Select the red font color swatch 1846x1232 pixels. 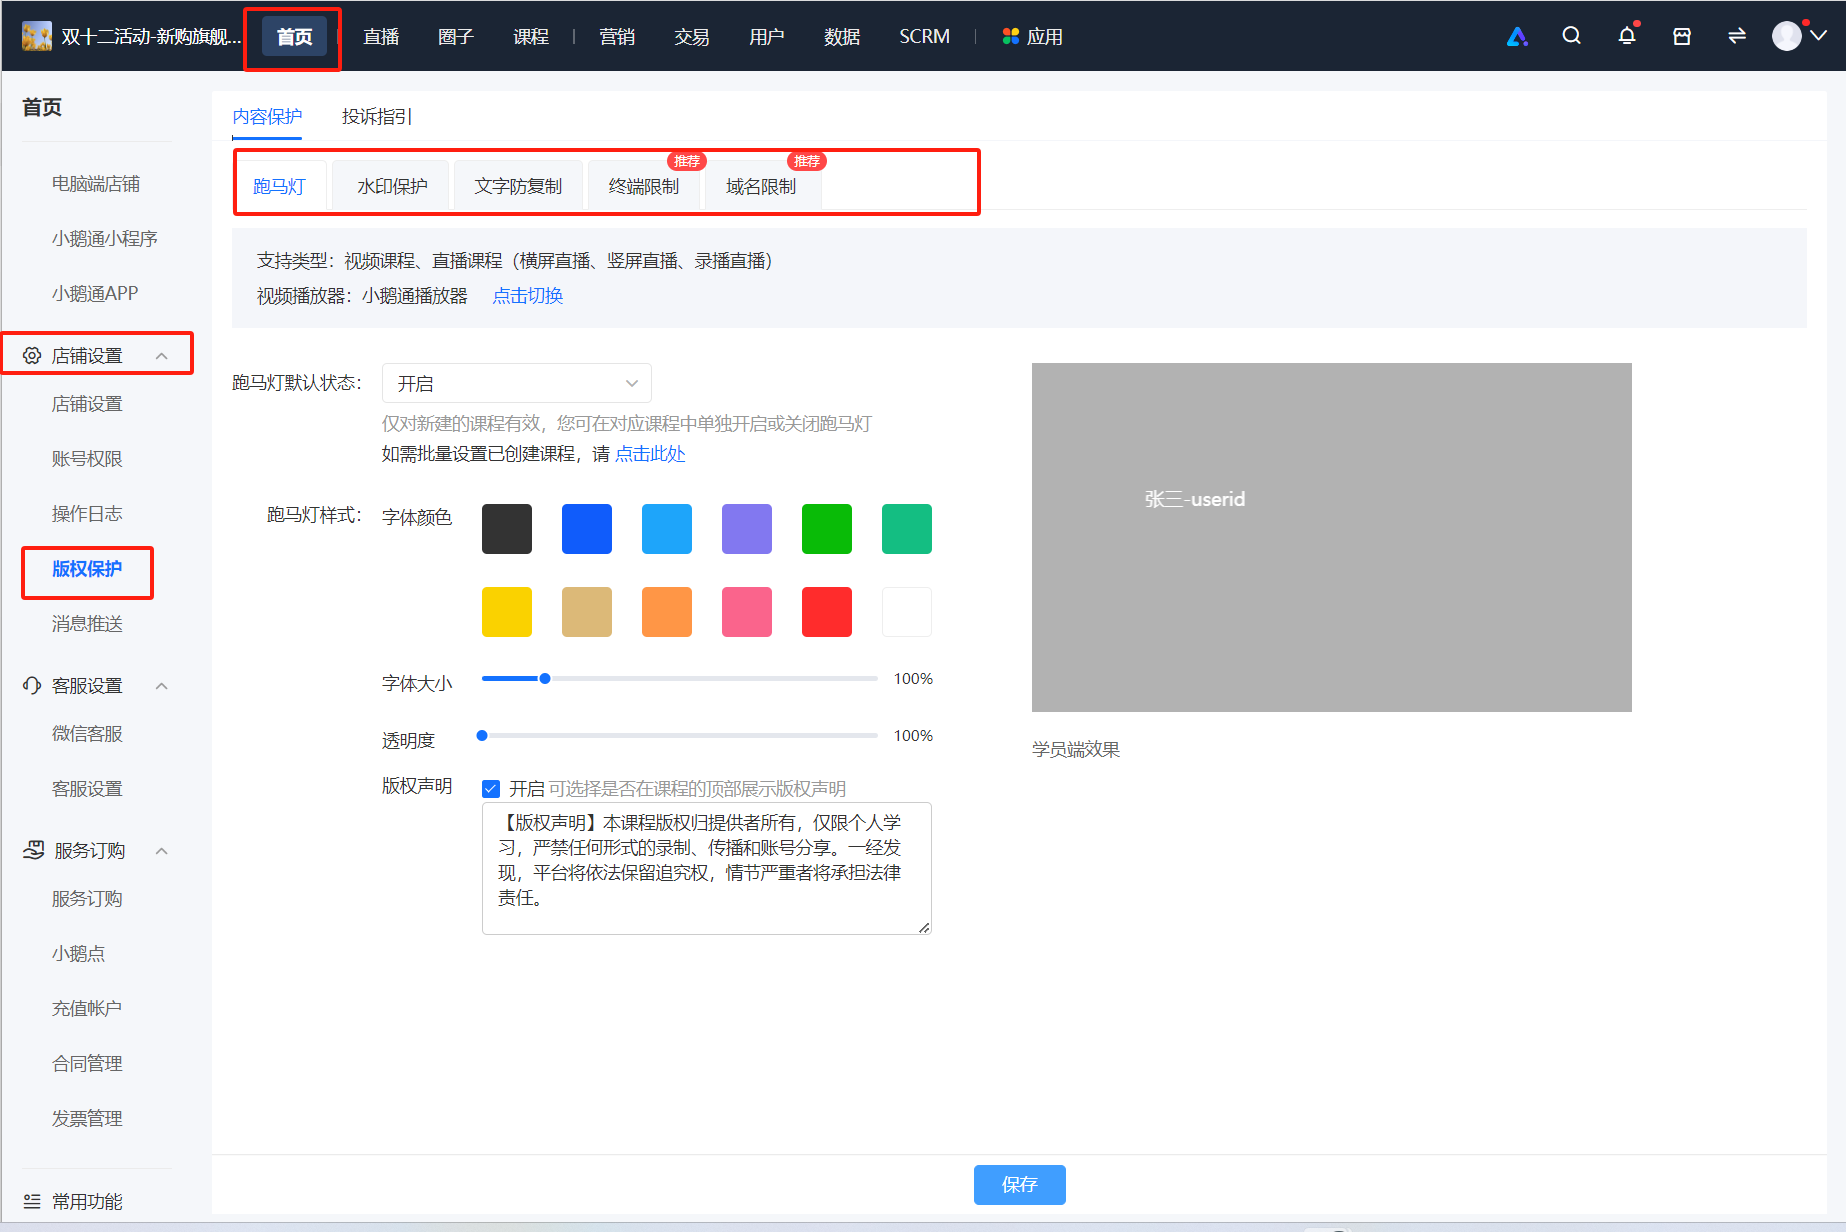pyautogui.click(x=827, y=612)
